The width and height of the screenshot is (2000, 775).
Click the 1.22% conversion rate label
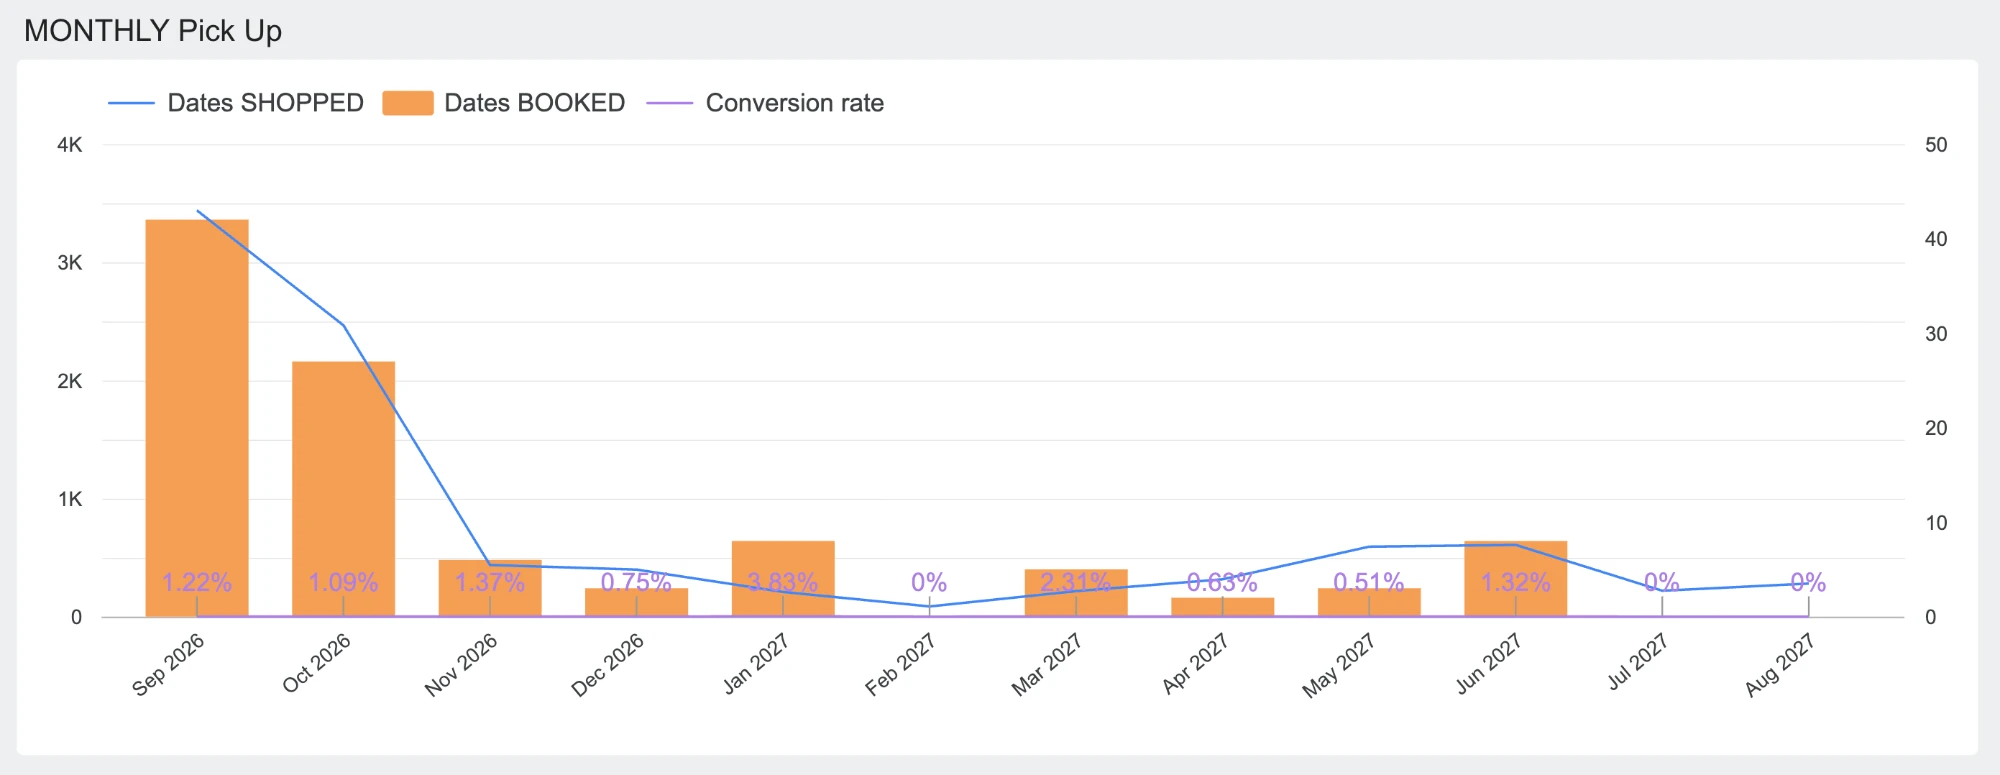(x=197, y=582)
